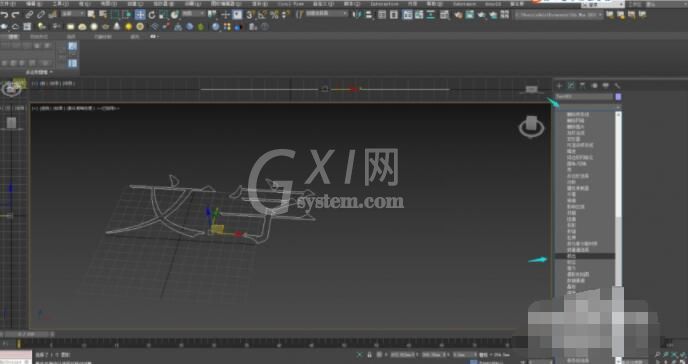Enable the Select and Manipulate tool
This screenshot has width=689, height=364.
pyautogui.click(x=225, y=15)
